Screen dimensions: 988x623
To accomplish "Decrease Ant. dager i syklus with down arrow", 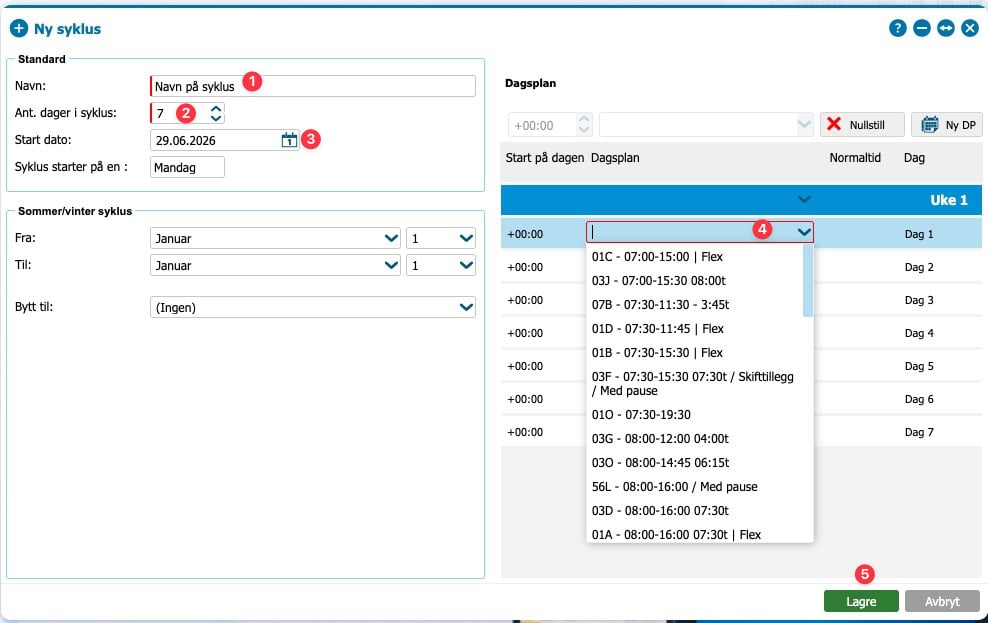I will click(x=216, y=118).
